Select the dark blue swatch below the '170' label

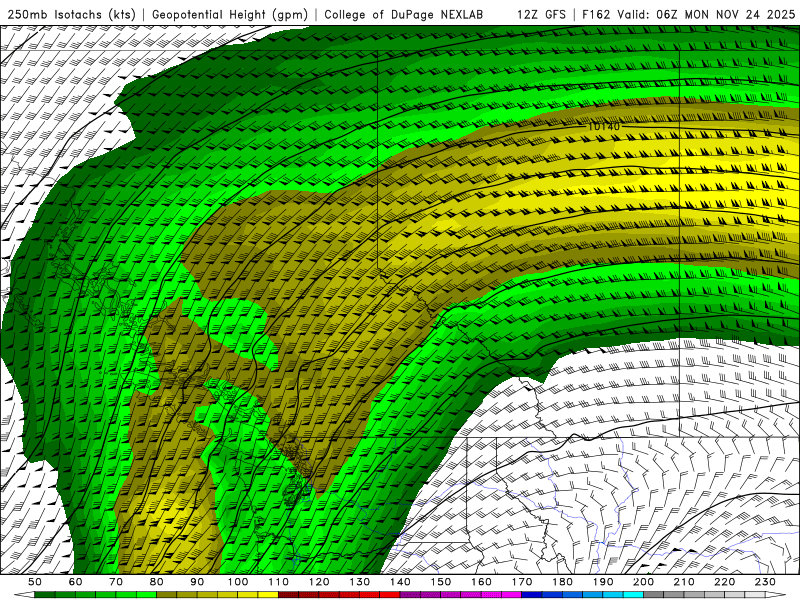pos(532,595)
